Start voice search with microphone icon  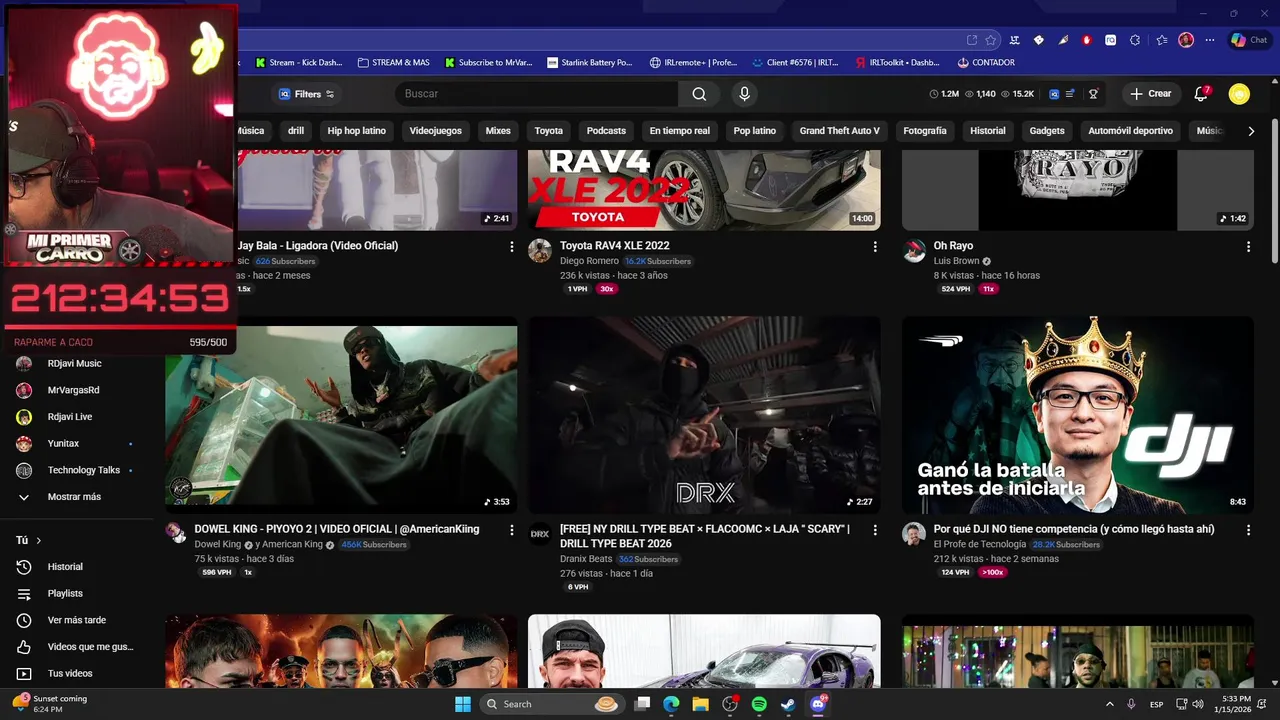[743, 94]
